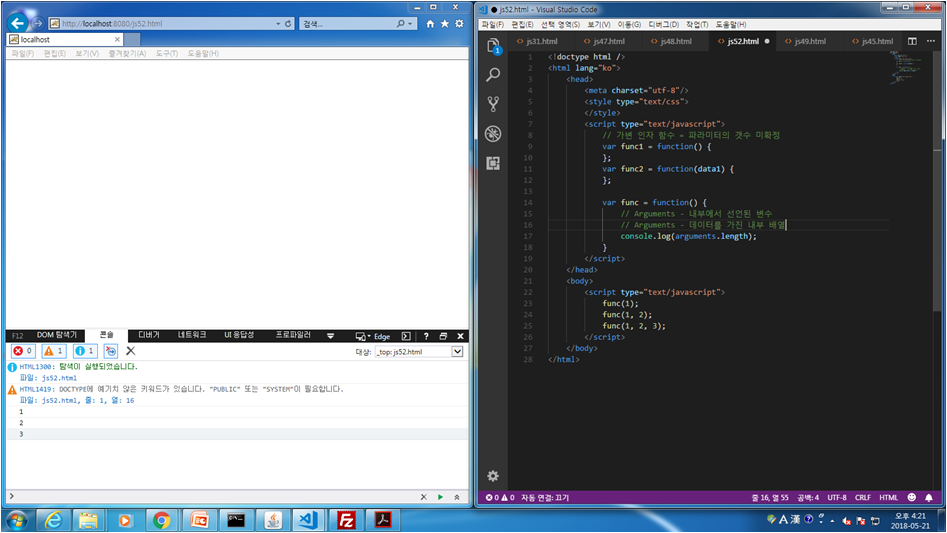Change the CRLF line ending in status bar
Image resolution: width=947 pixels, height=533 pixels.
862,497
